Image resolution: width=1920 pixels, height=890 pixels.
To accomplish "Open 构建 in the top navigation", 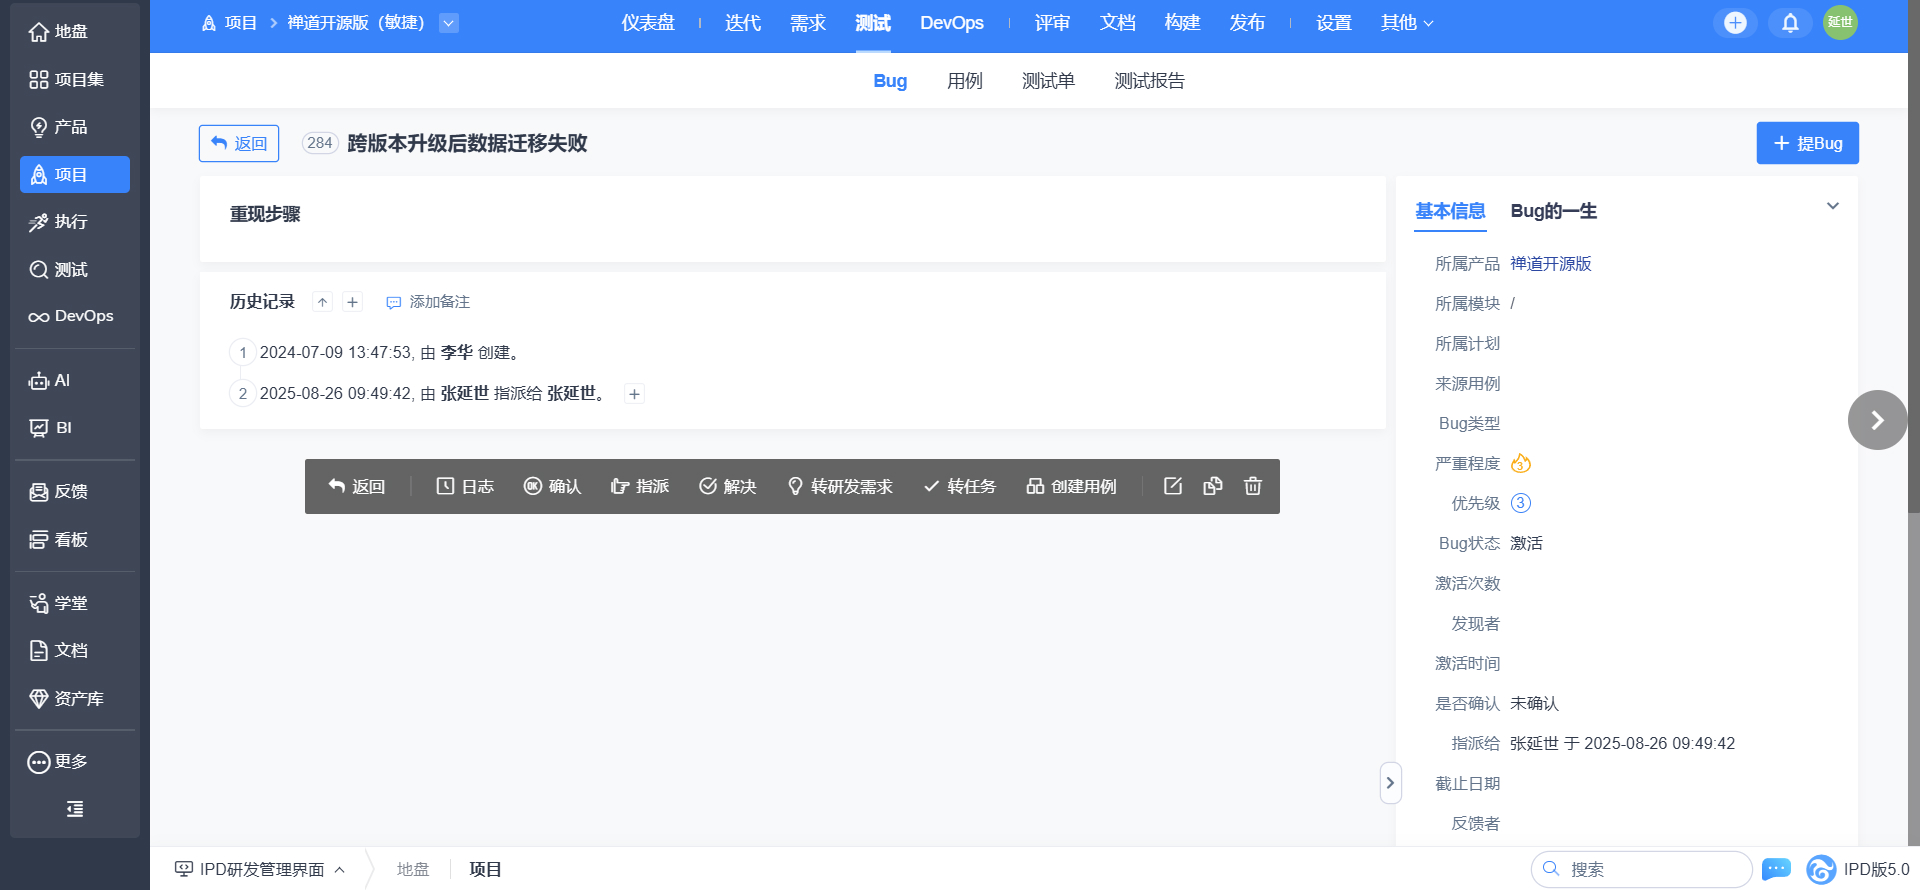I will pyautogui.click(x=1183, y=23).
